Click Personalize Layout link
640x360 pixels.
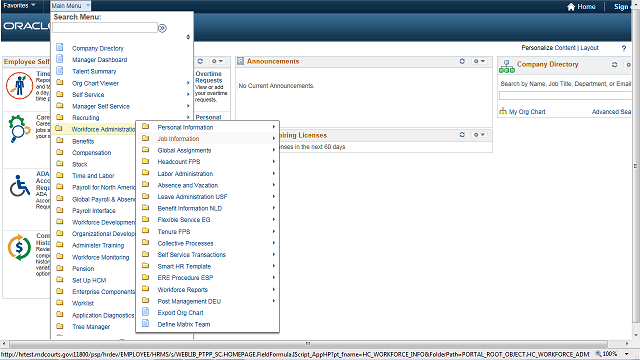pos(589,48)
